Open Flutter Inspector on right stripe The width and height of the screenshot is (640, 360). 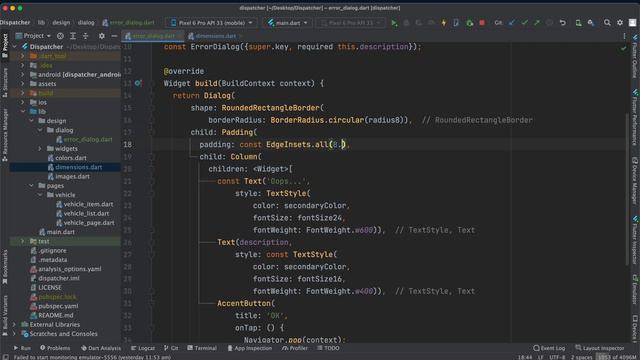(635, 241)
